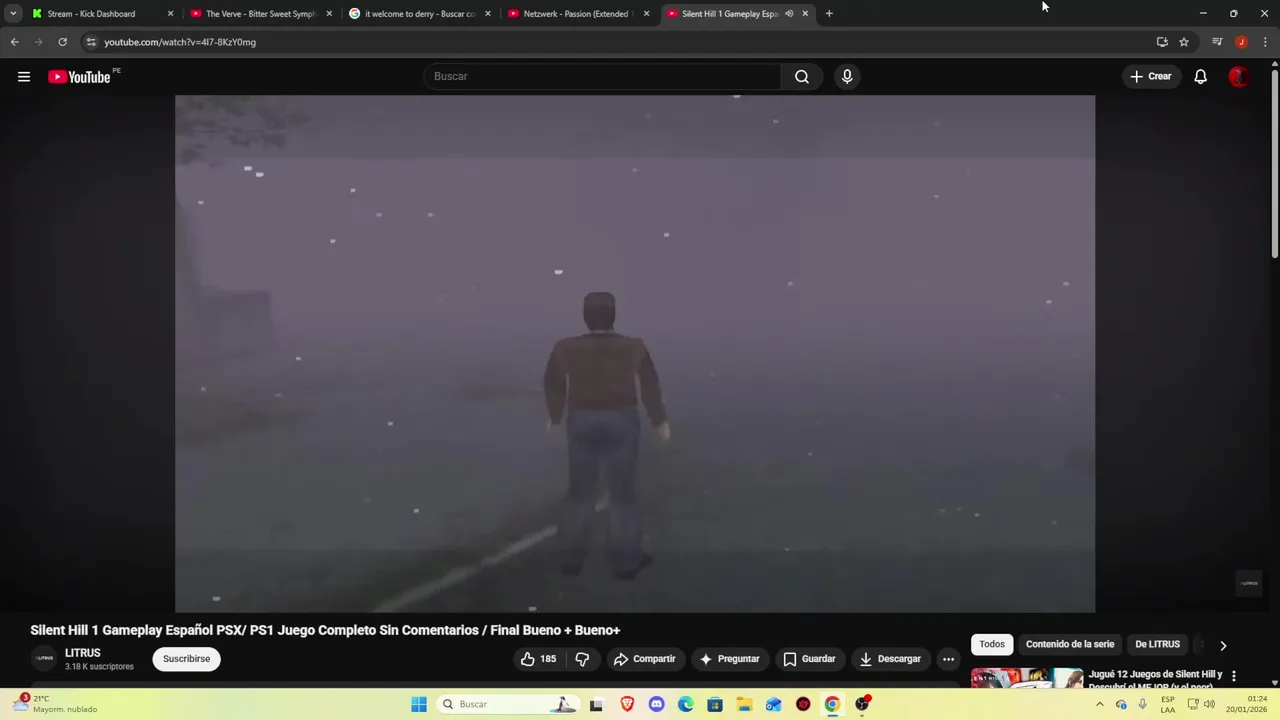Screen dimensions: 1280x720
Task: Open YouTube notifications bell
Action: tap(1200, 77)
